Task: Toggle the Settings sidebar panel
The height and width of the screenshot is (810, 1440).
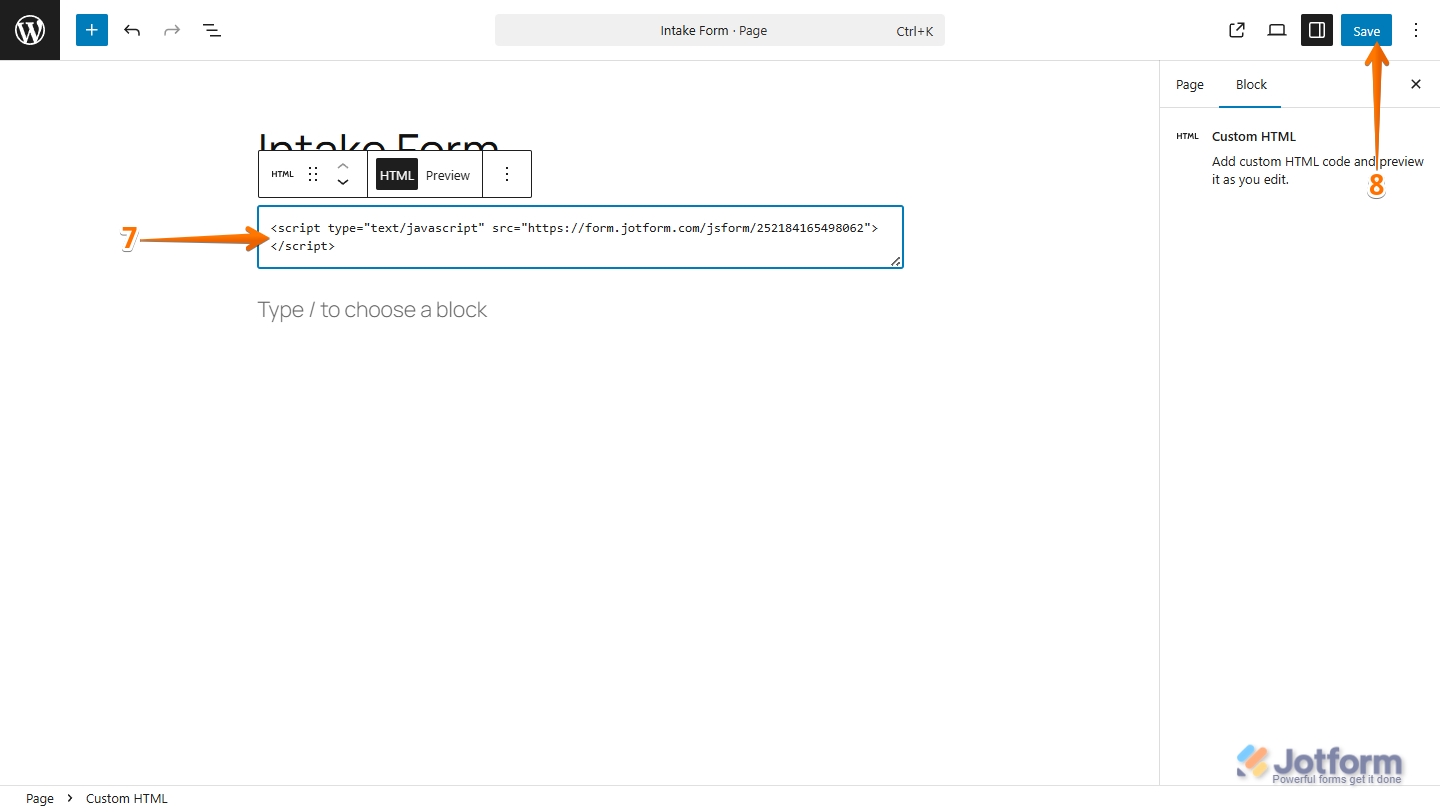Action: tap(1317, 30)
